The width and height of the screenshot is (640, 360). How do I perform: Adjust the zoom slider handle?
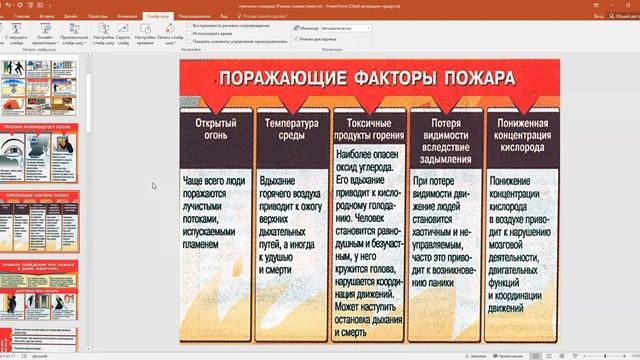605,356
